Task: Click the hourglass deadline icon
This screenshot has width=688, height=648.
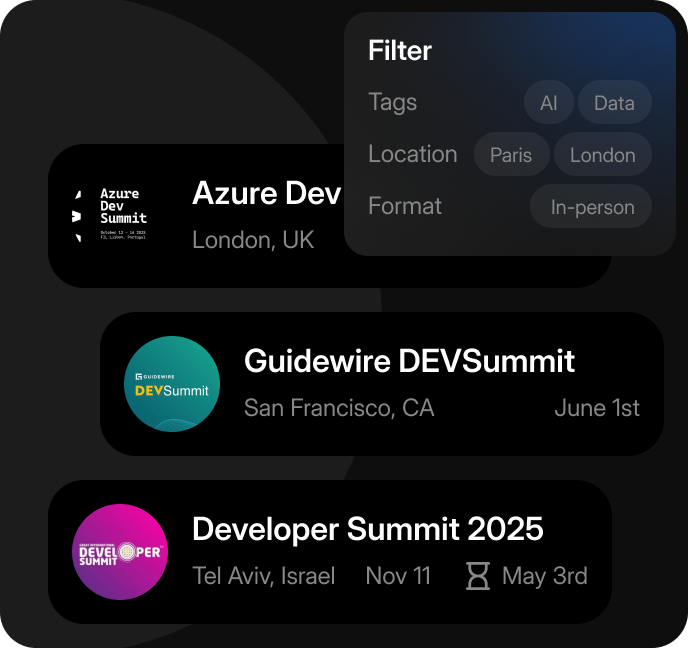Action: (x=478, y=576)
